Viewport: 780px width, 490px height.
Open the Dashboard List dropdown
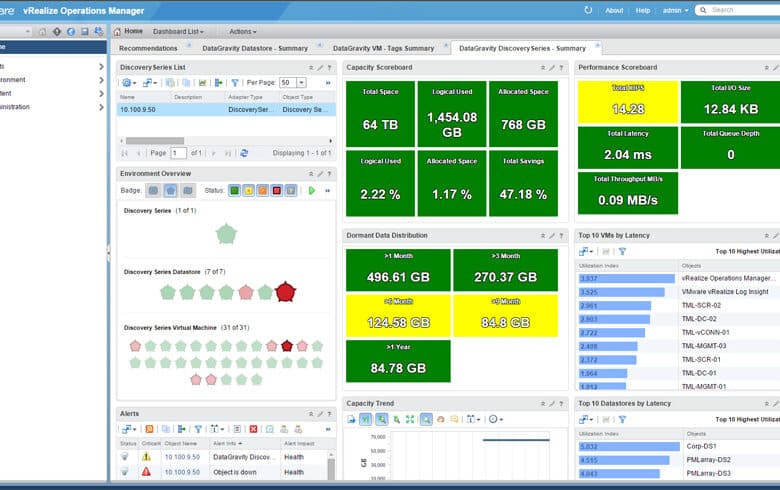[178, 31]
